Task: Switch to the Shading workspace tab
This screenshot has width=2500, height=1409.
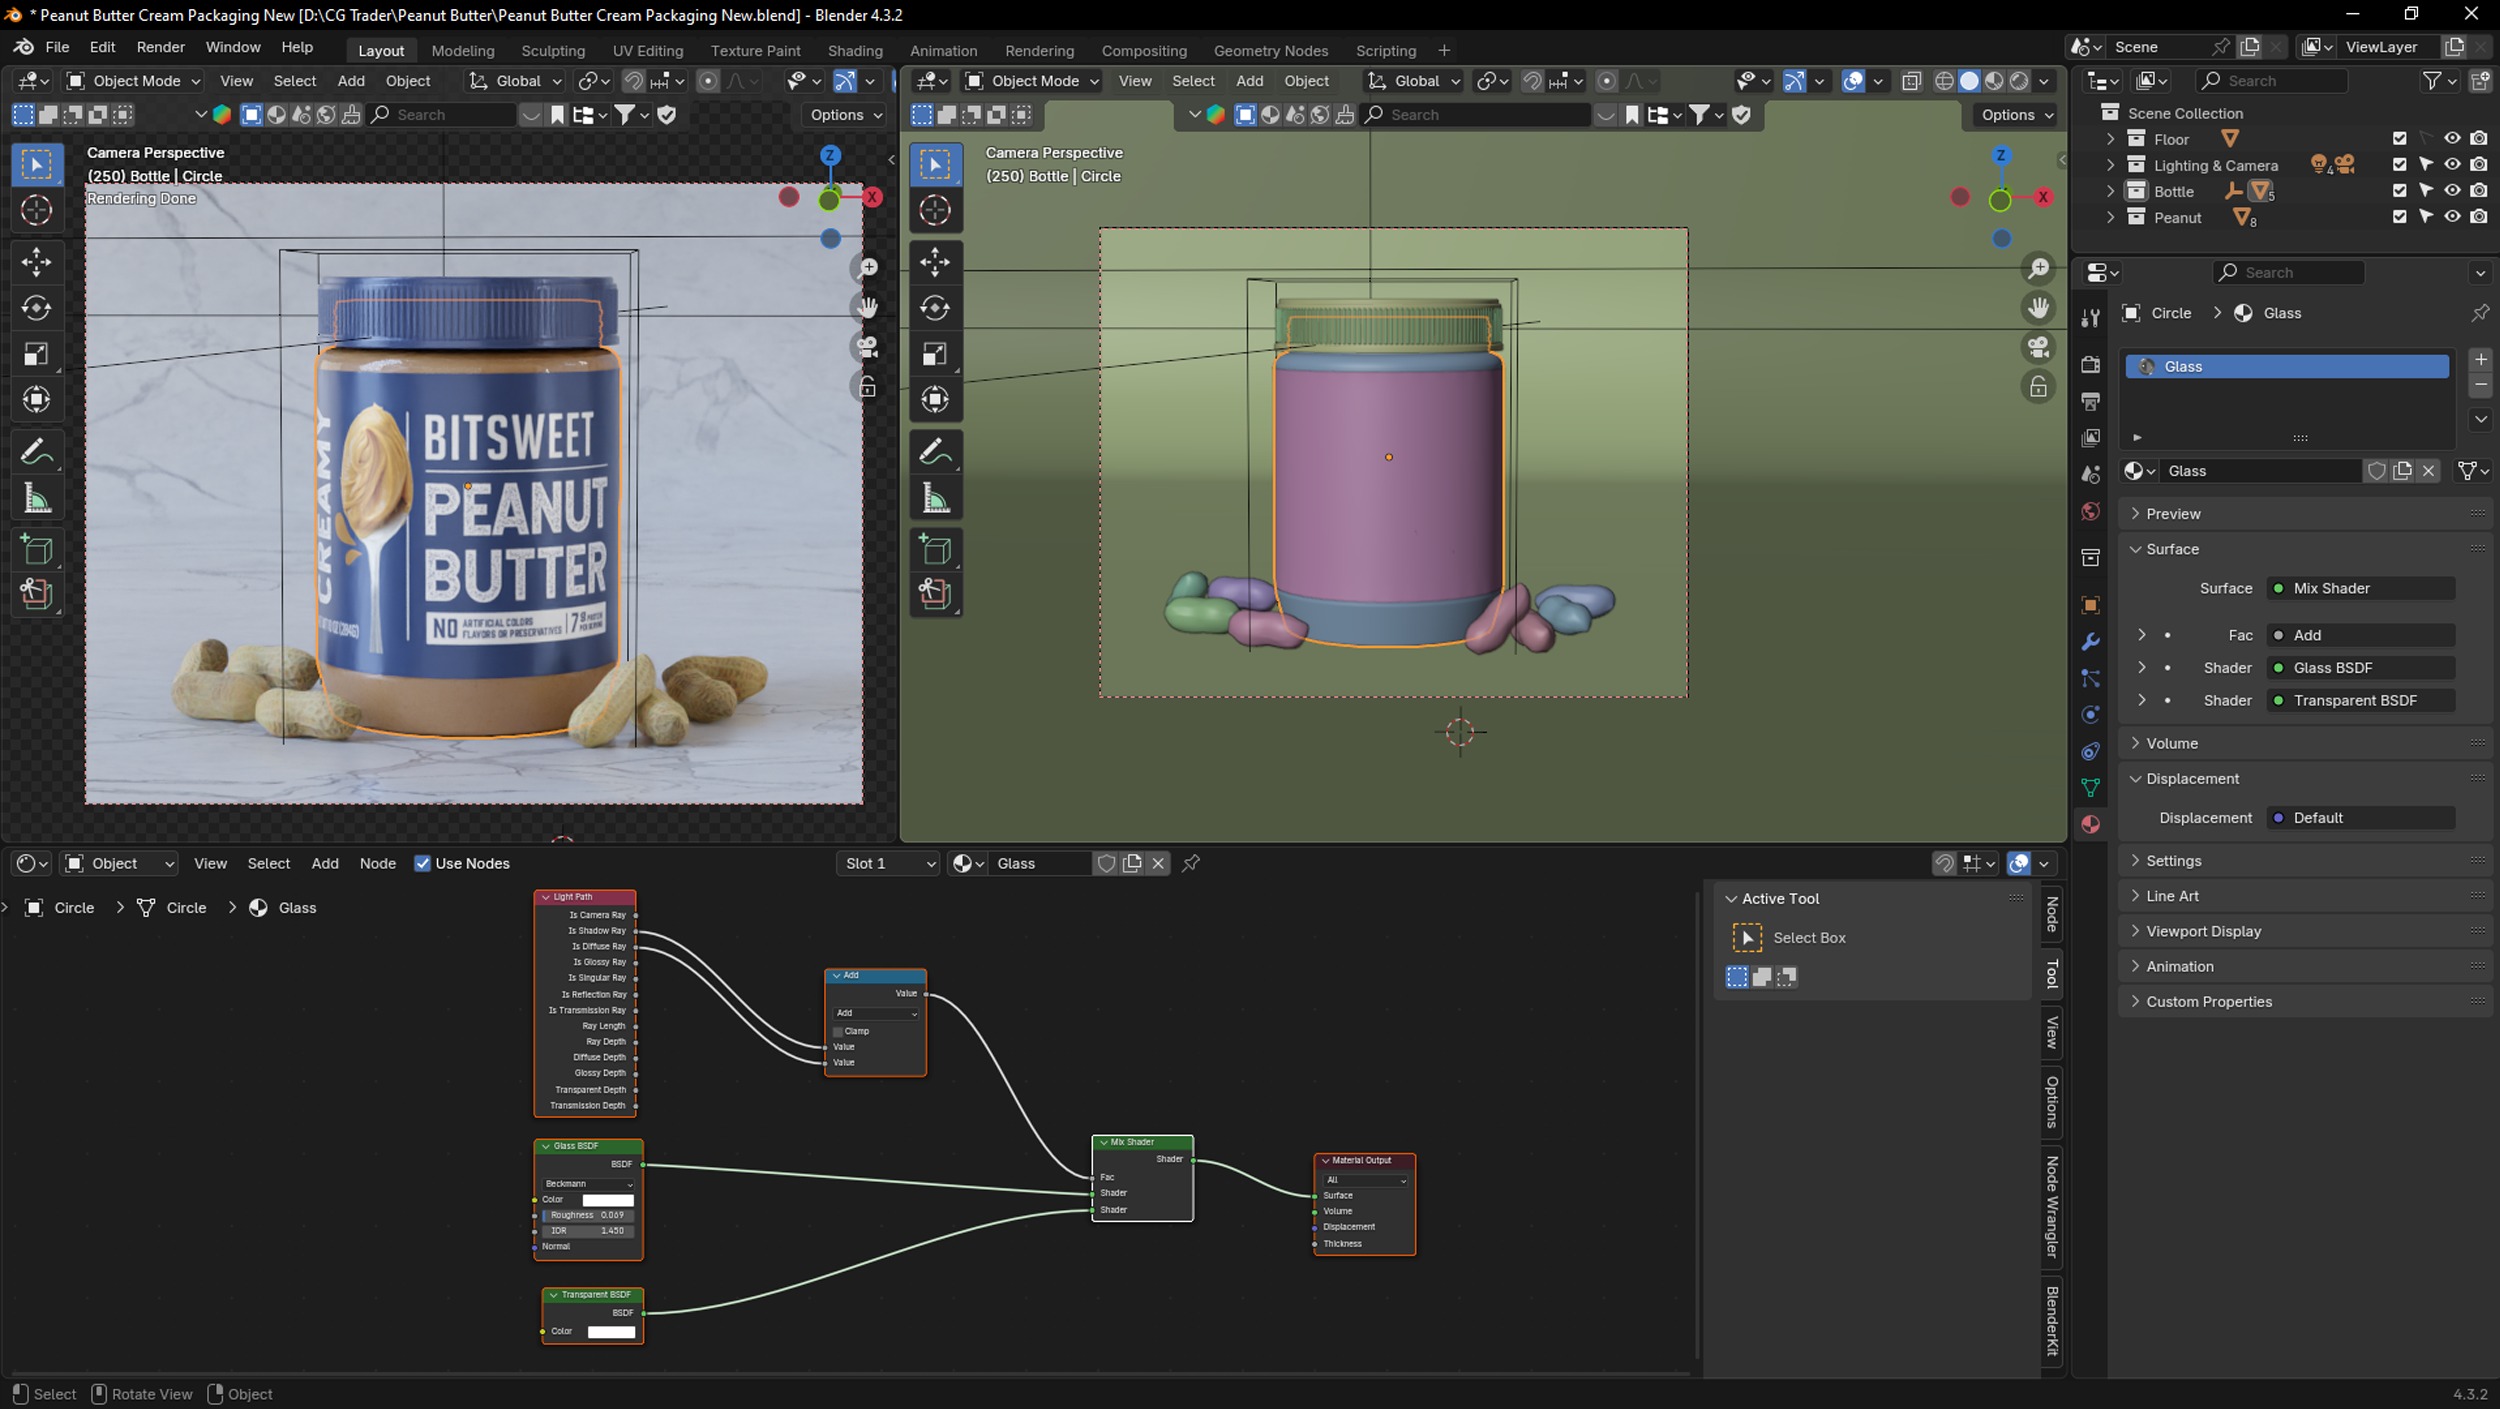Action: [x=854, y=51]
